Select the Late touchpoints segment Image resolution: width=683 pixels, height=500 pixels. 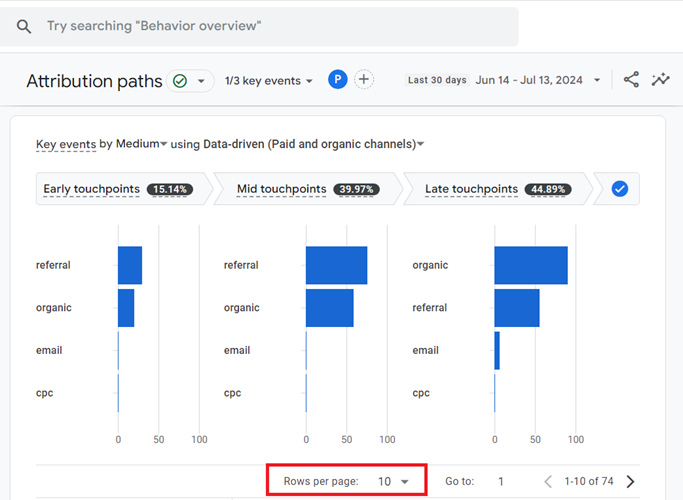tap(497, 189)
